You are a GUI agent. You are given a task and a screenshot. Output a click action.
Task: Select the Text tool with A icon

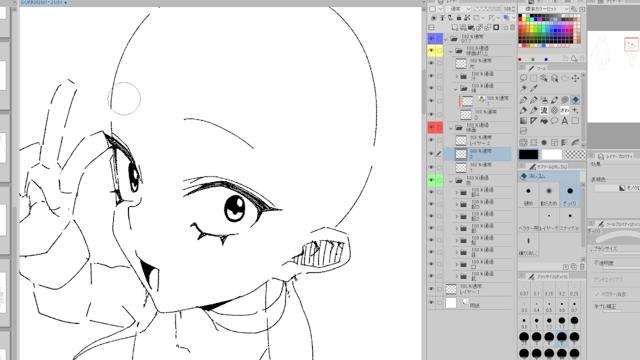564,121
